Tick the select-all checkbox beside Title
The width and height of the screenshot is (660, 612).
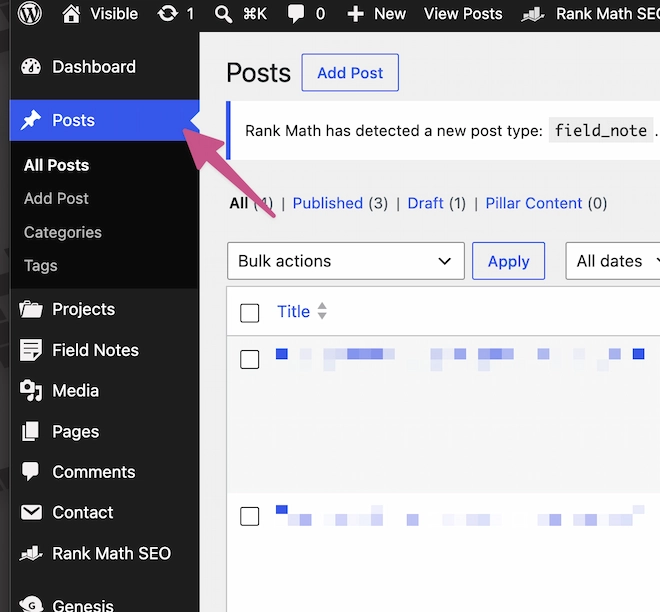coord(250,313)
